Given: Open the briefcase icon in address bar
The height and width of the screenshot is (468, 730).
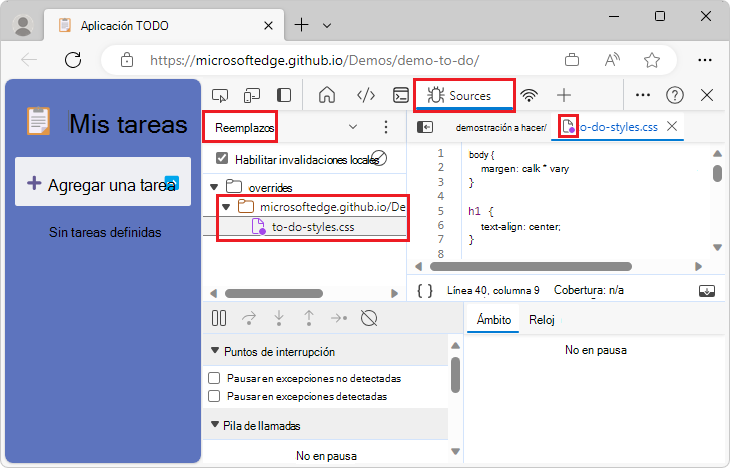Looking at the screenshot, I should click(572, 60).
